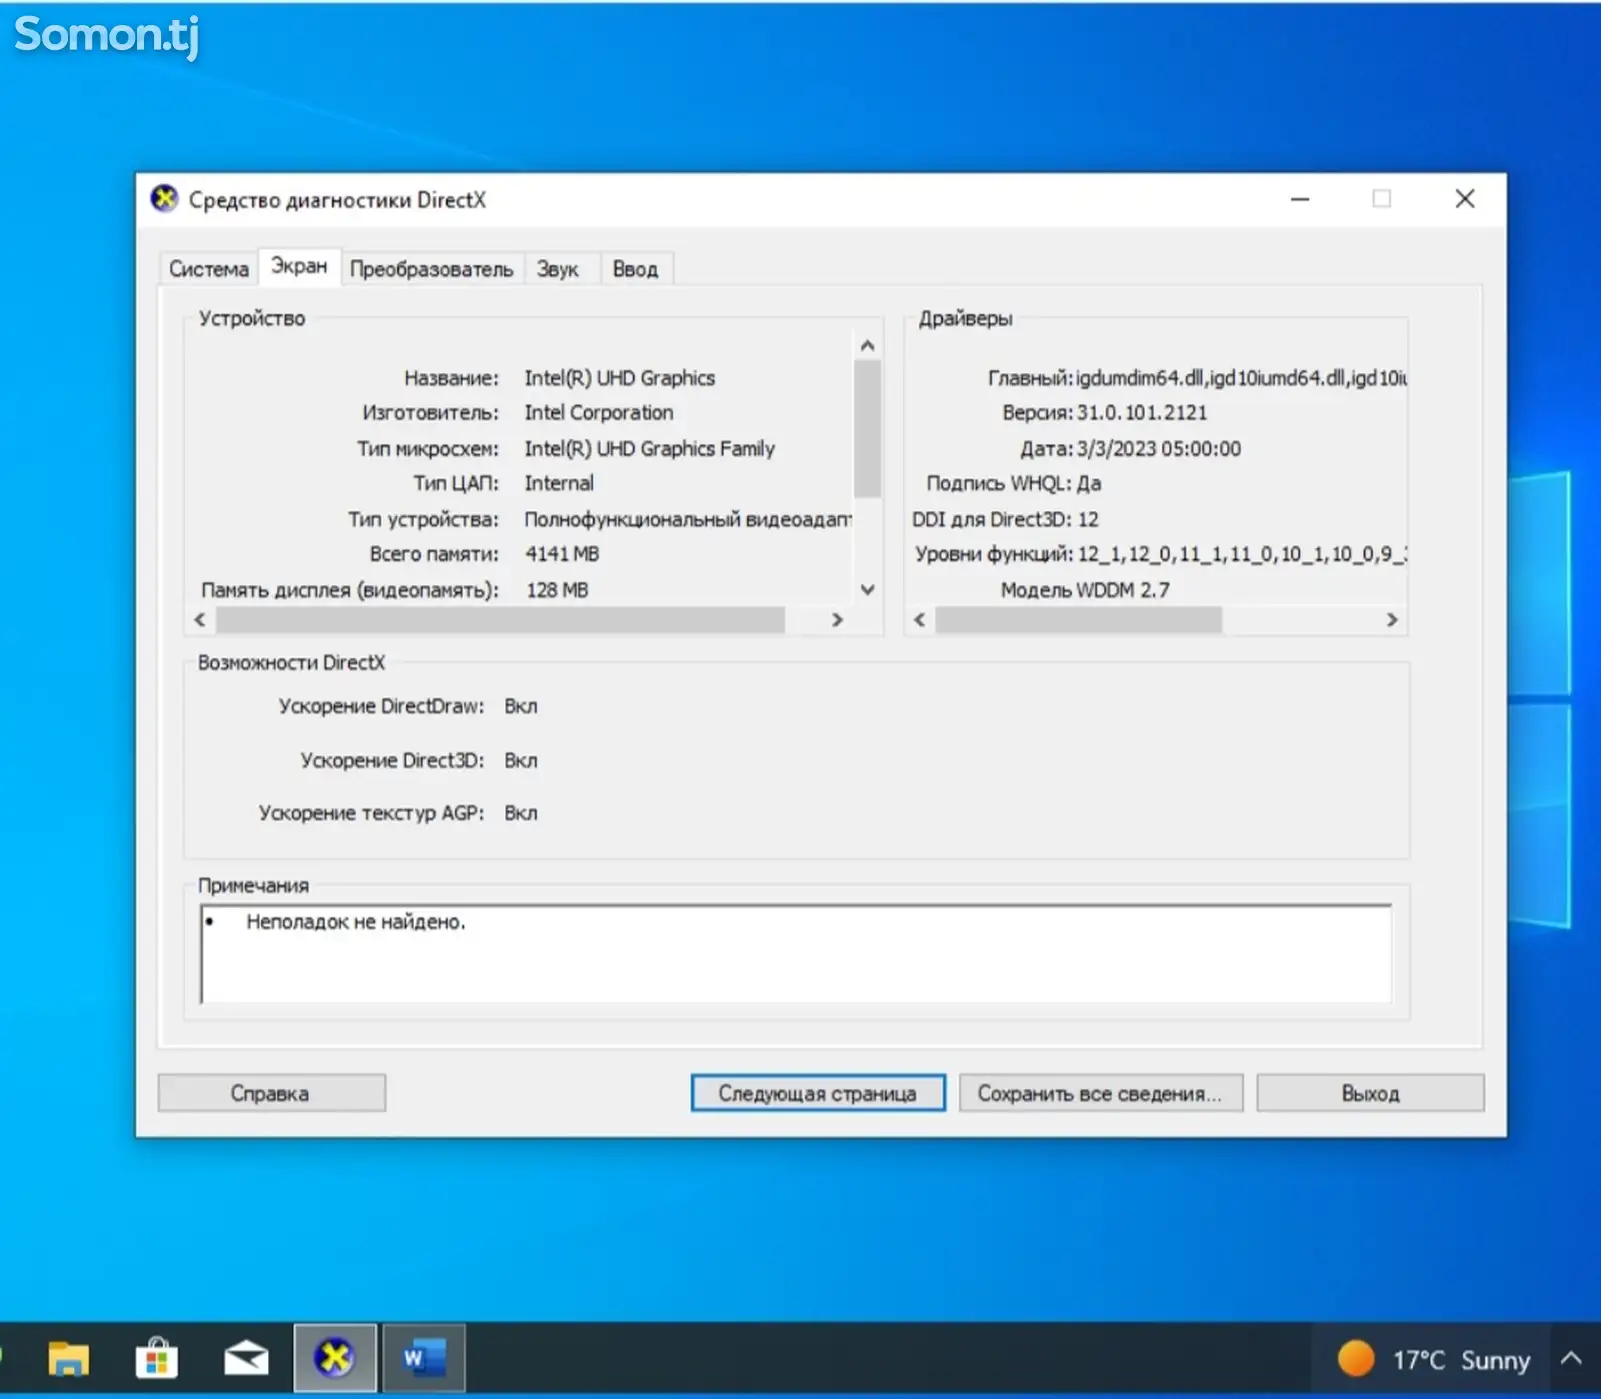Click the device panel vertical scrollbar thumb

[x=867, y=429]
